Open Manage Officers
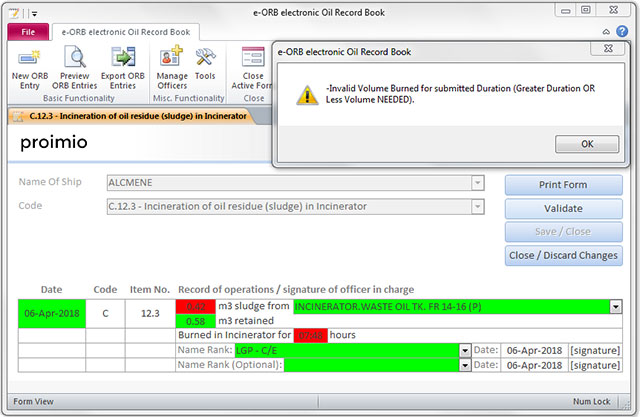The width and height of the screenshot is (640, 417). pos(172,59)
